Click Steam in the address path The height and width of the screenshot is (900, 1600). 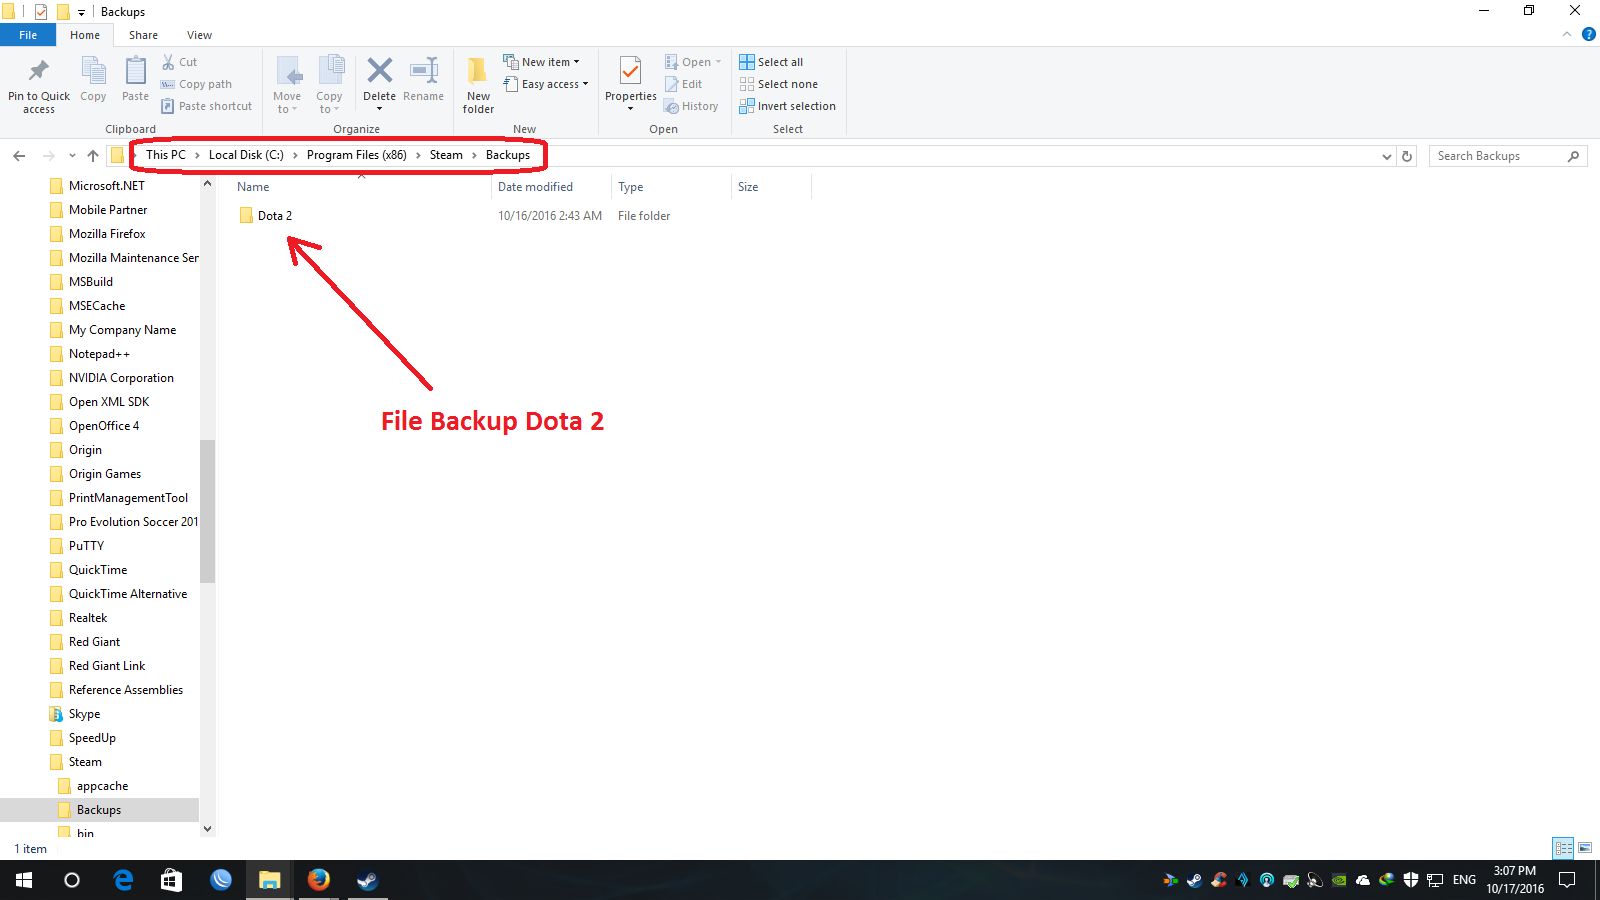[446, 155]
